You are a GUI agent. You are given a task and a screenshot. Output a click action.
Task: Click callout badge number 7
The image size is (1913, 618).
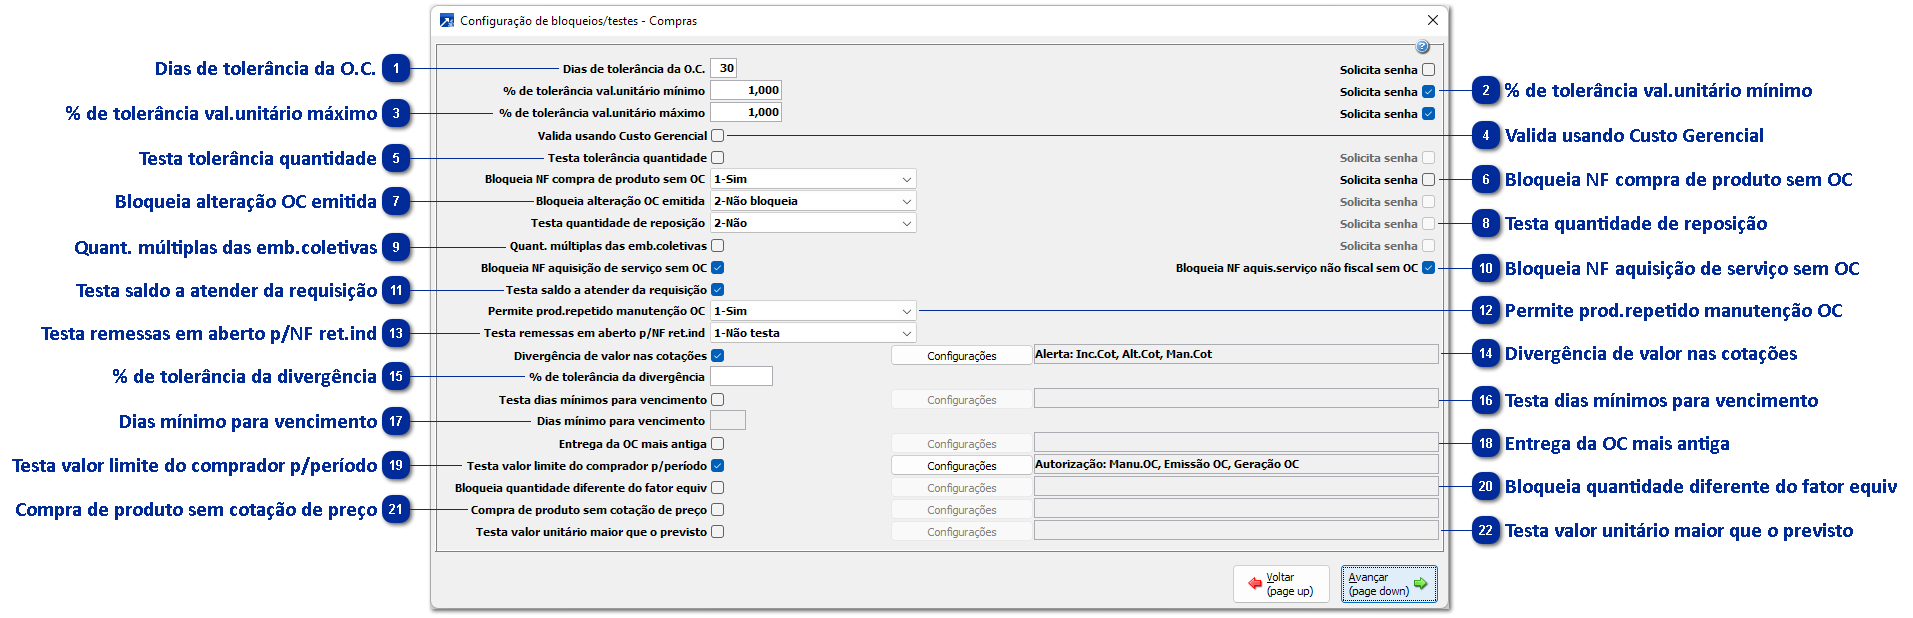point(397,202)
